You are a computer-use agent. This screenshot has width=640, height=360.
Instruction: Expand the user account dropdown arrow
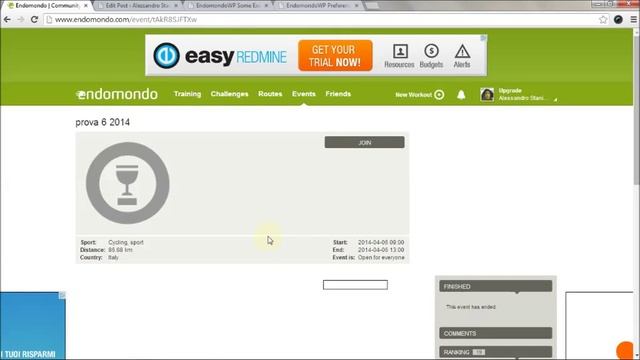(x=555, y=99)
